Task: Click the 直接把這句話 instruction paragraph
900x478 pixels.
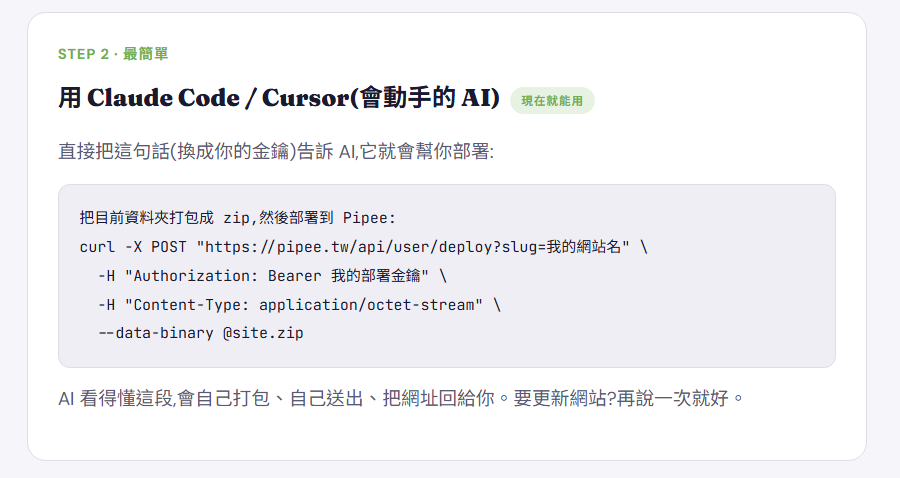Action: (x=276, y=151)
